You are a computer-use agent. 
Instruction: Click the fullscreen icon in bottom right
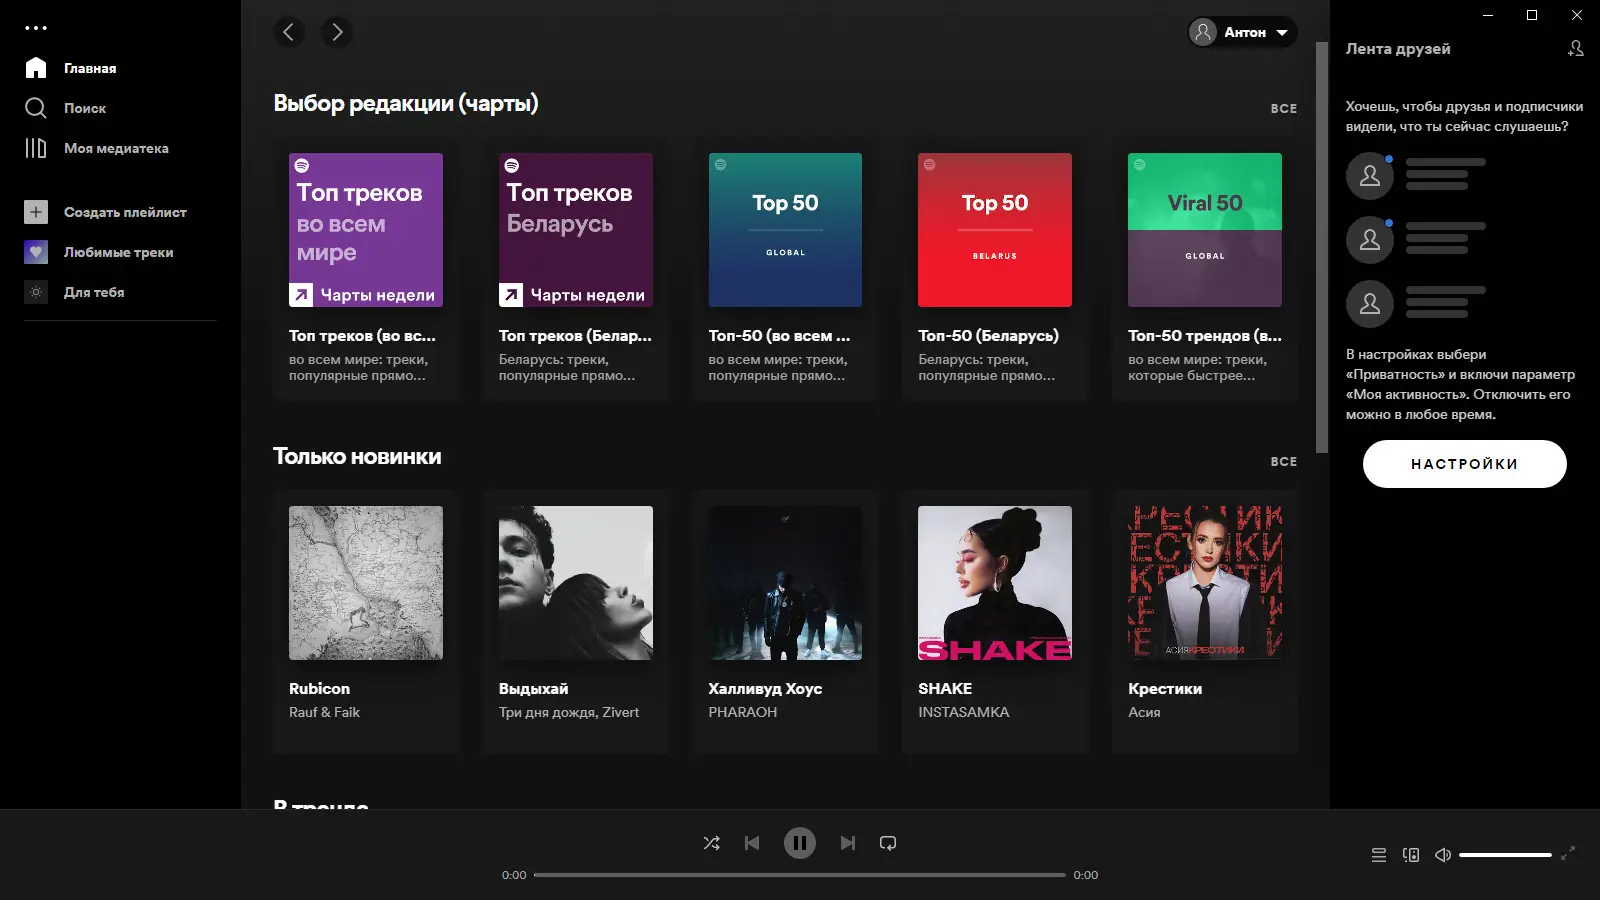pos(1570,855)
